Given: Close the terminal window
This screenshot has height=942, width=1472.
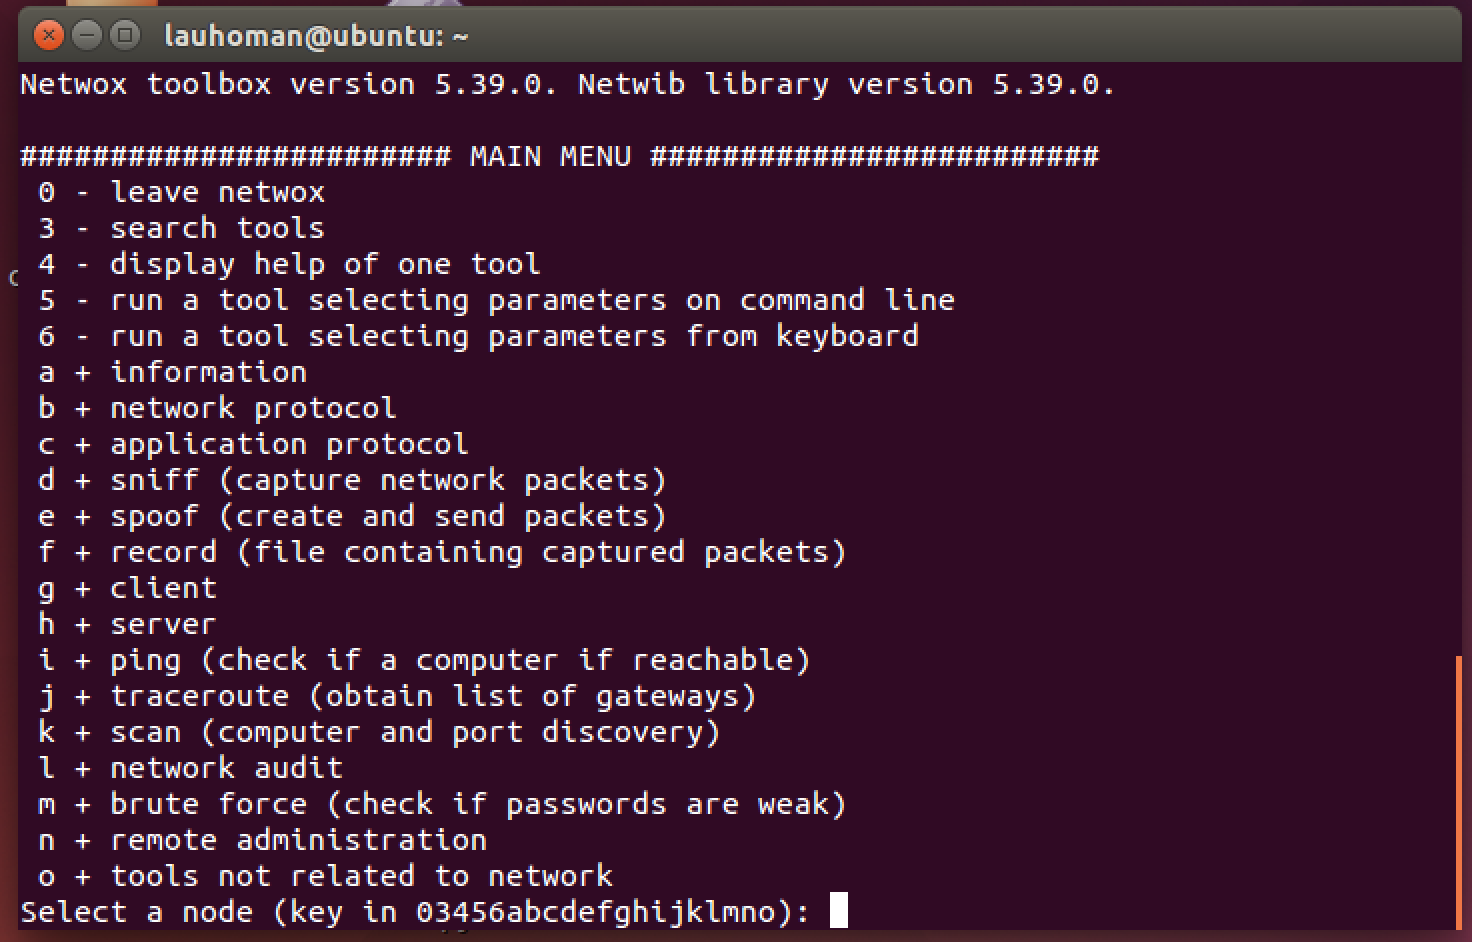Looking at the screenshot, I should tap(48, 36).
